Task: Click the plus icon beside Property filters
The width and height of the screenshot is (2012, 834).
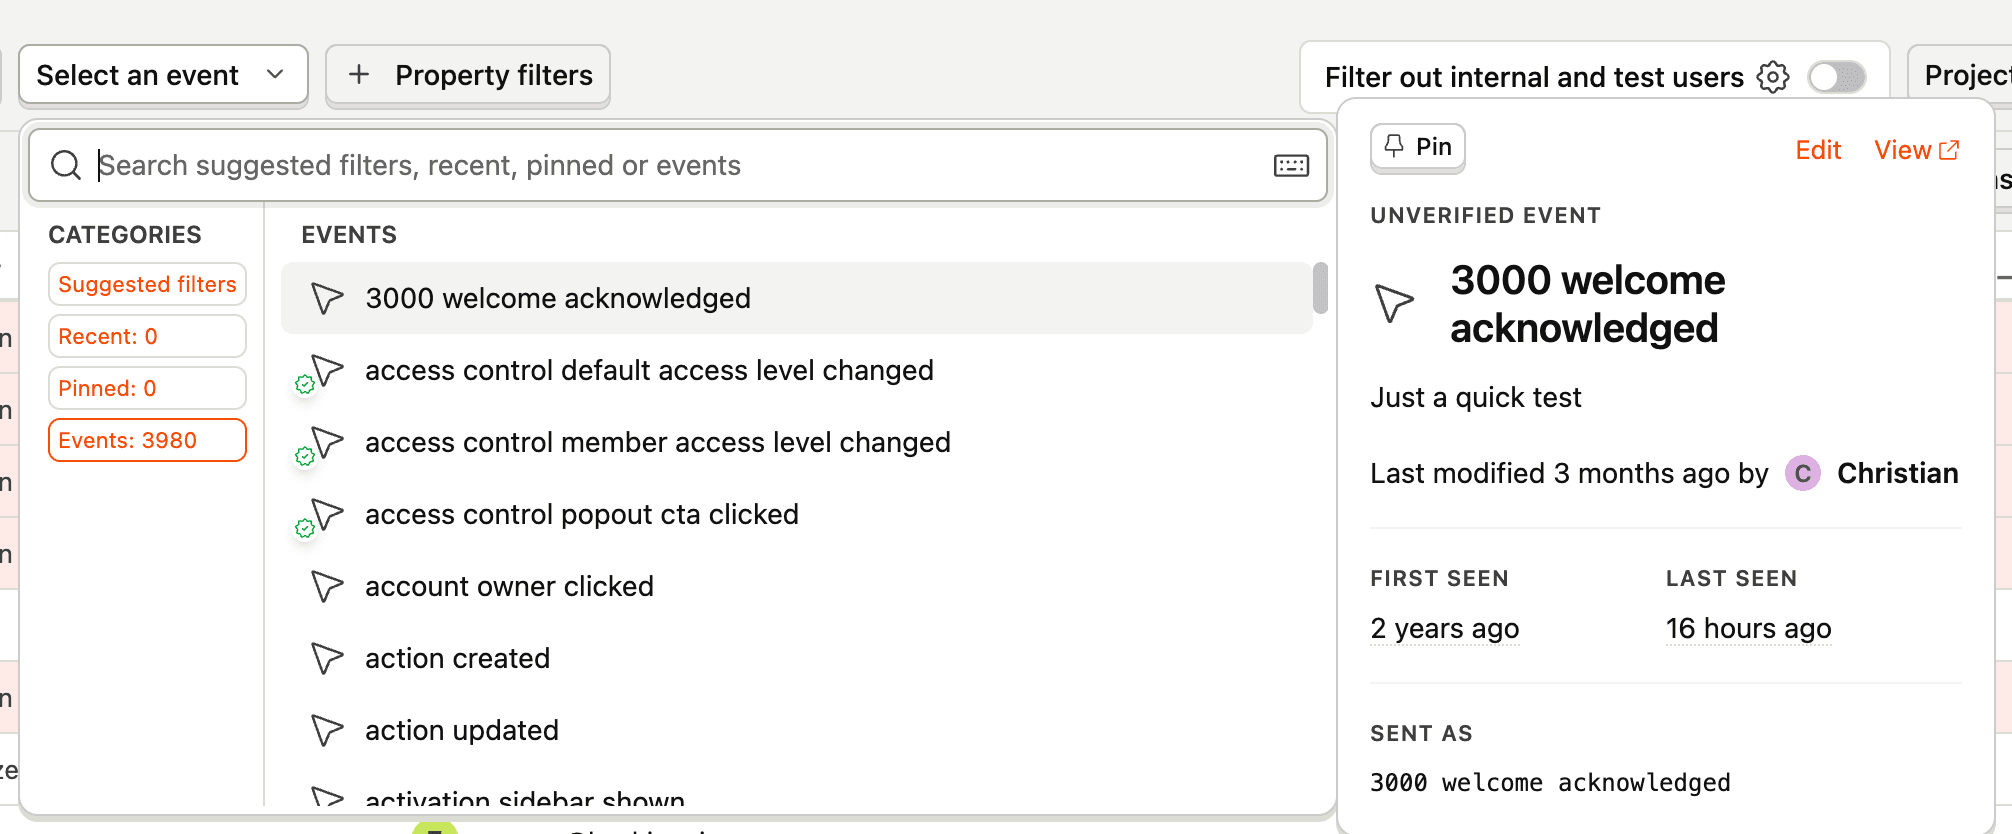Action: click(359, 74)
